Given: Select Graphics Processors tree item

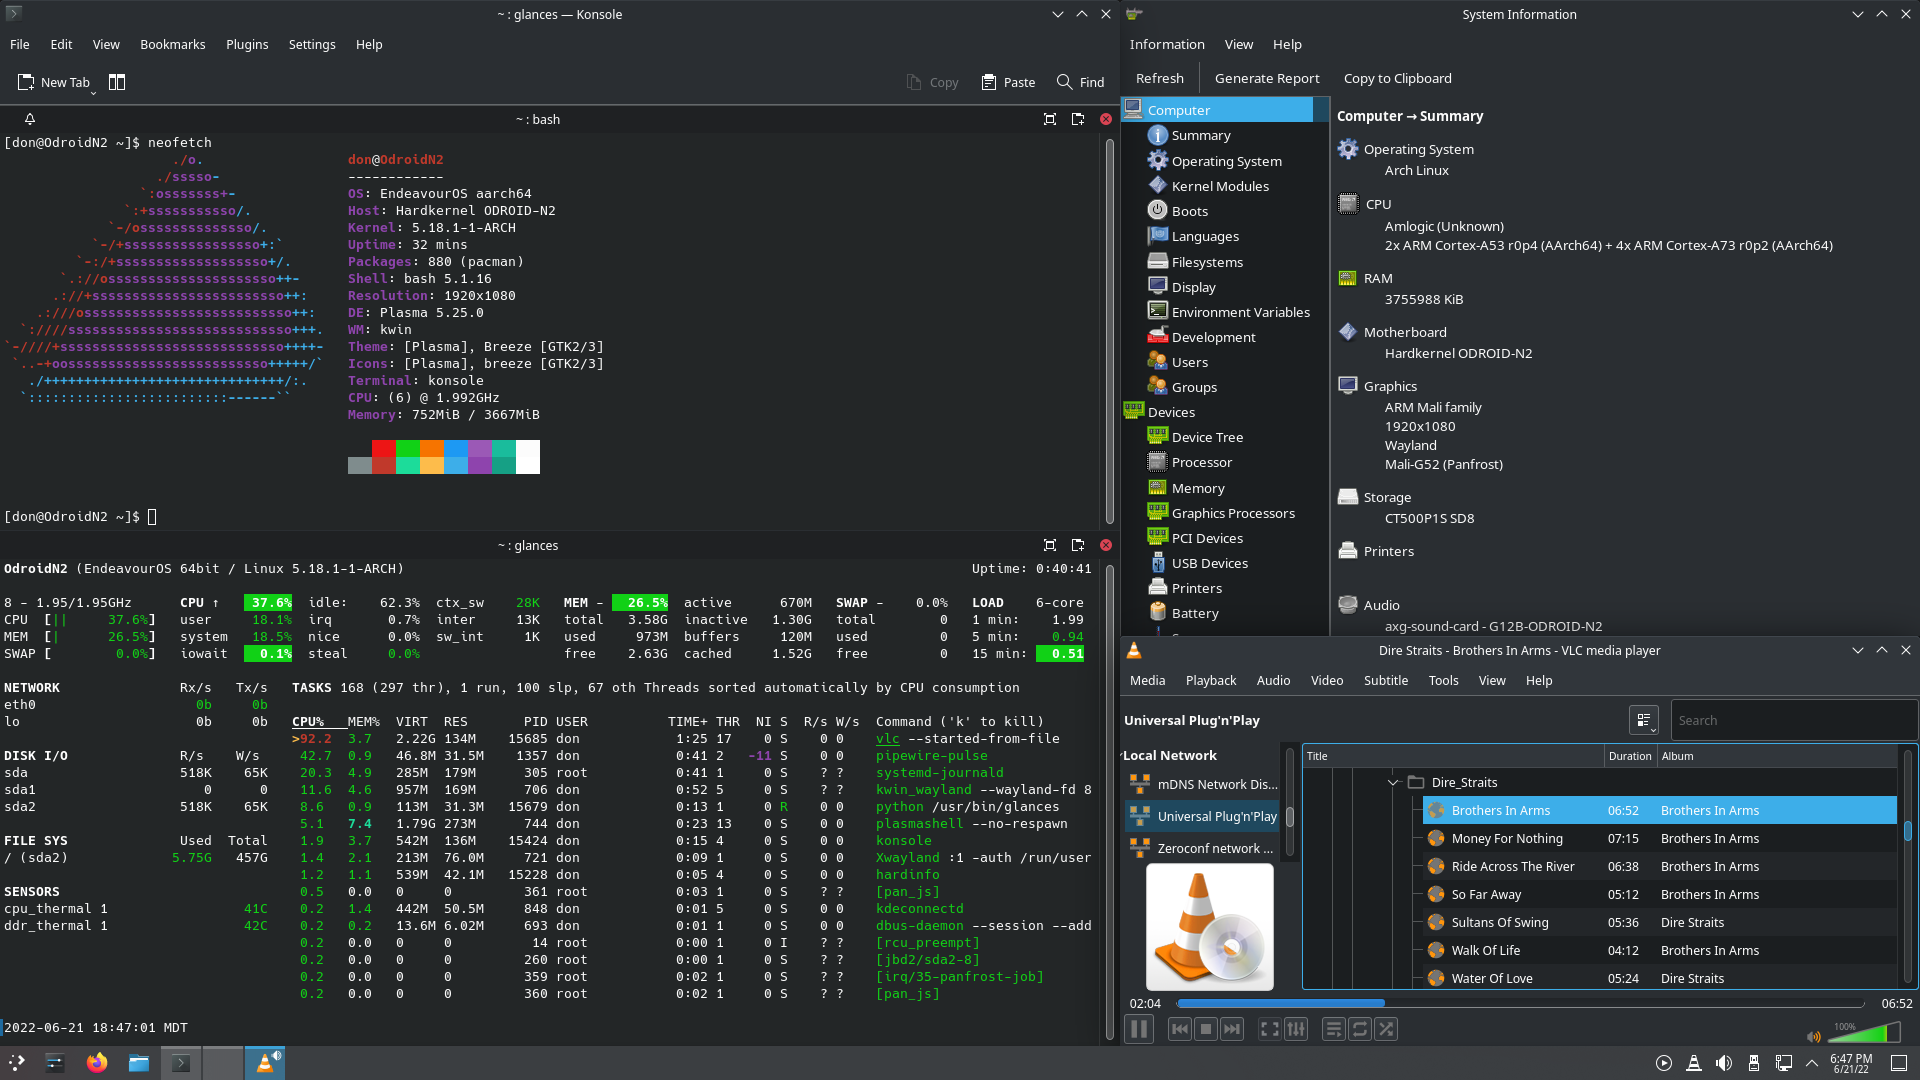Looking at the screenshot, I should pos(1233,513).
